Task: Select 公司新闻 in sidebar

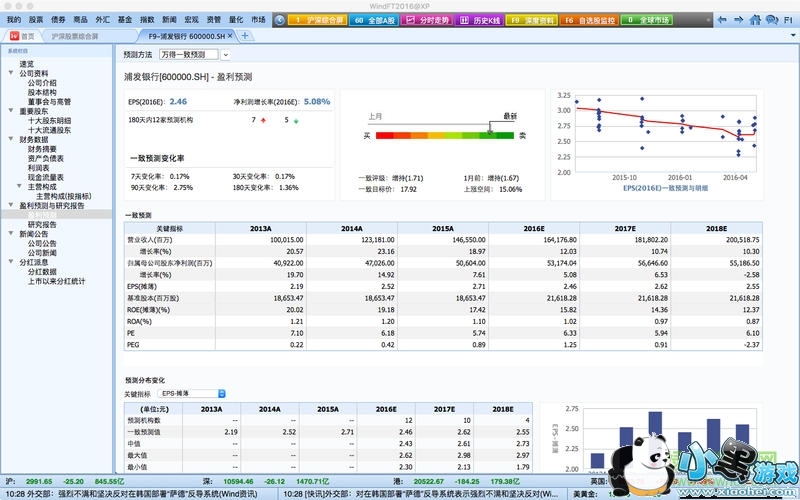Action: click(42, 253)
